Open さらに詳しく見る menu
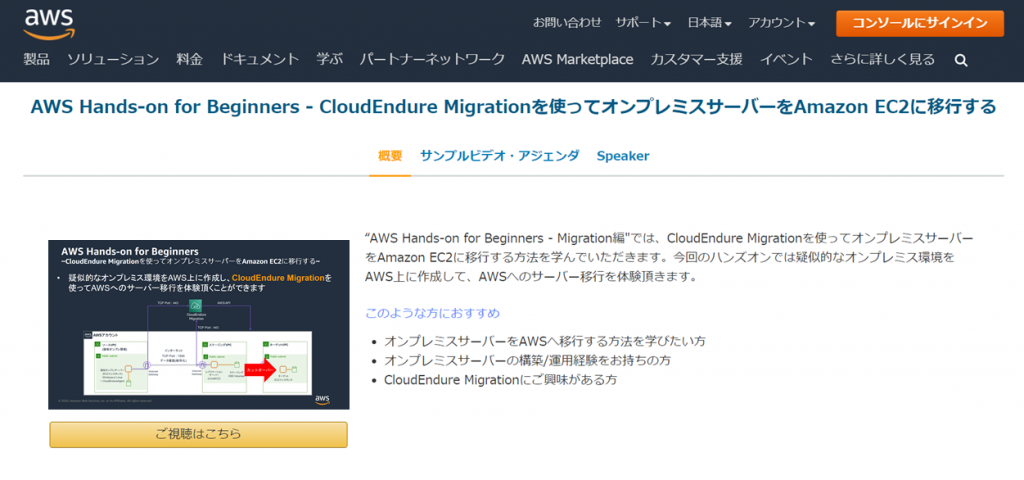Viewport: 1024px width, 480px height. (x=882, y=59)
